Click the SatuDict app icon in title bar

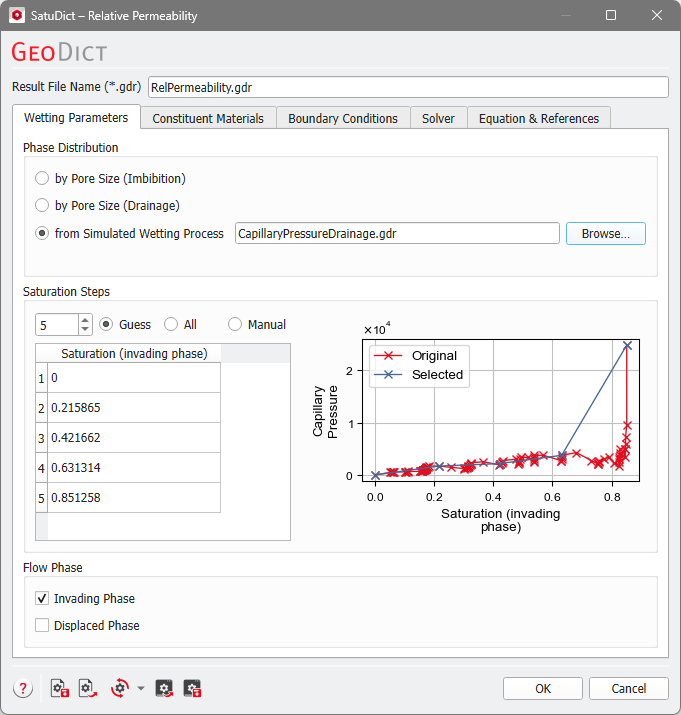tap(17, 16)
